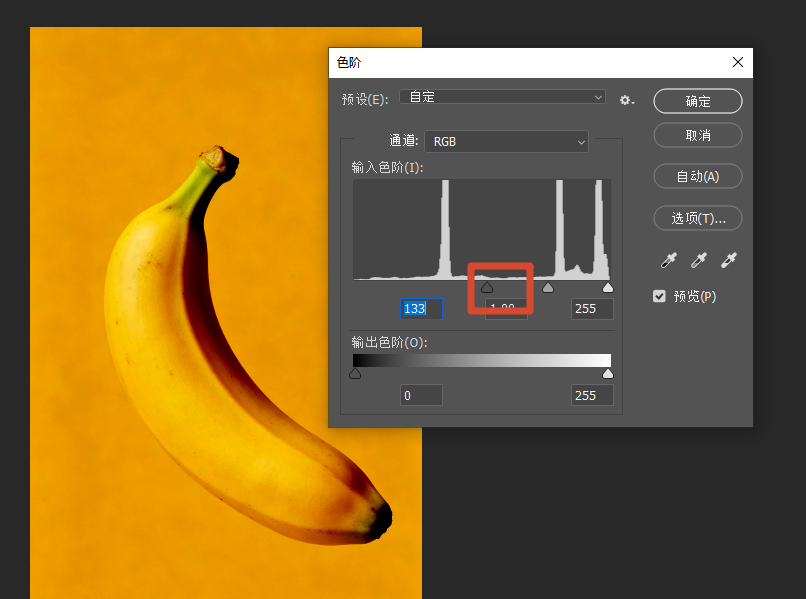Open 选项(T)... settings
This screenshot has width=806, height=599.
(698, 219)
